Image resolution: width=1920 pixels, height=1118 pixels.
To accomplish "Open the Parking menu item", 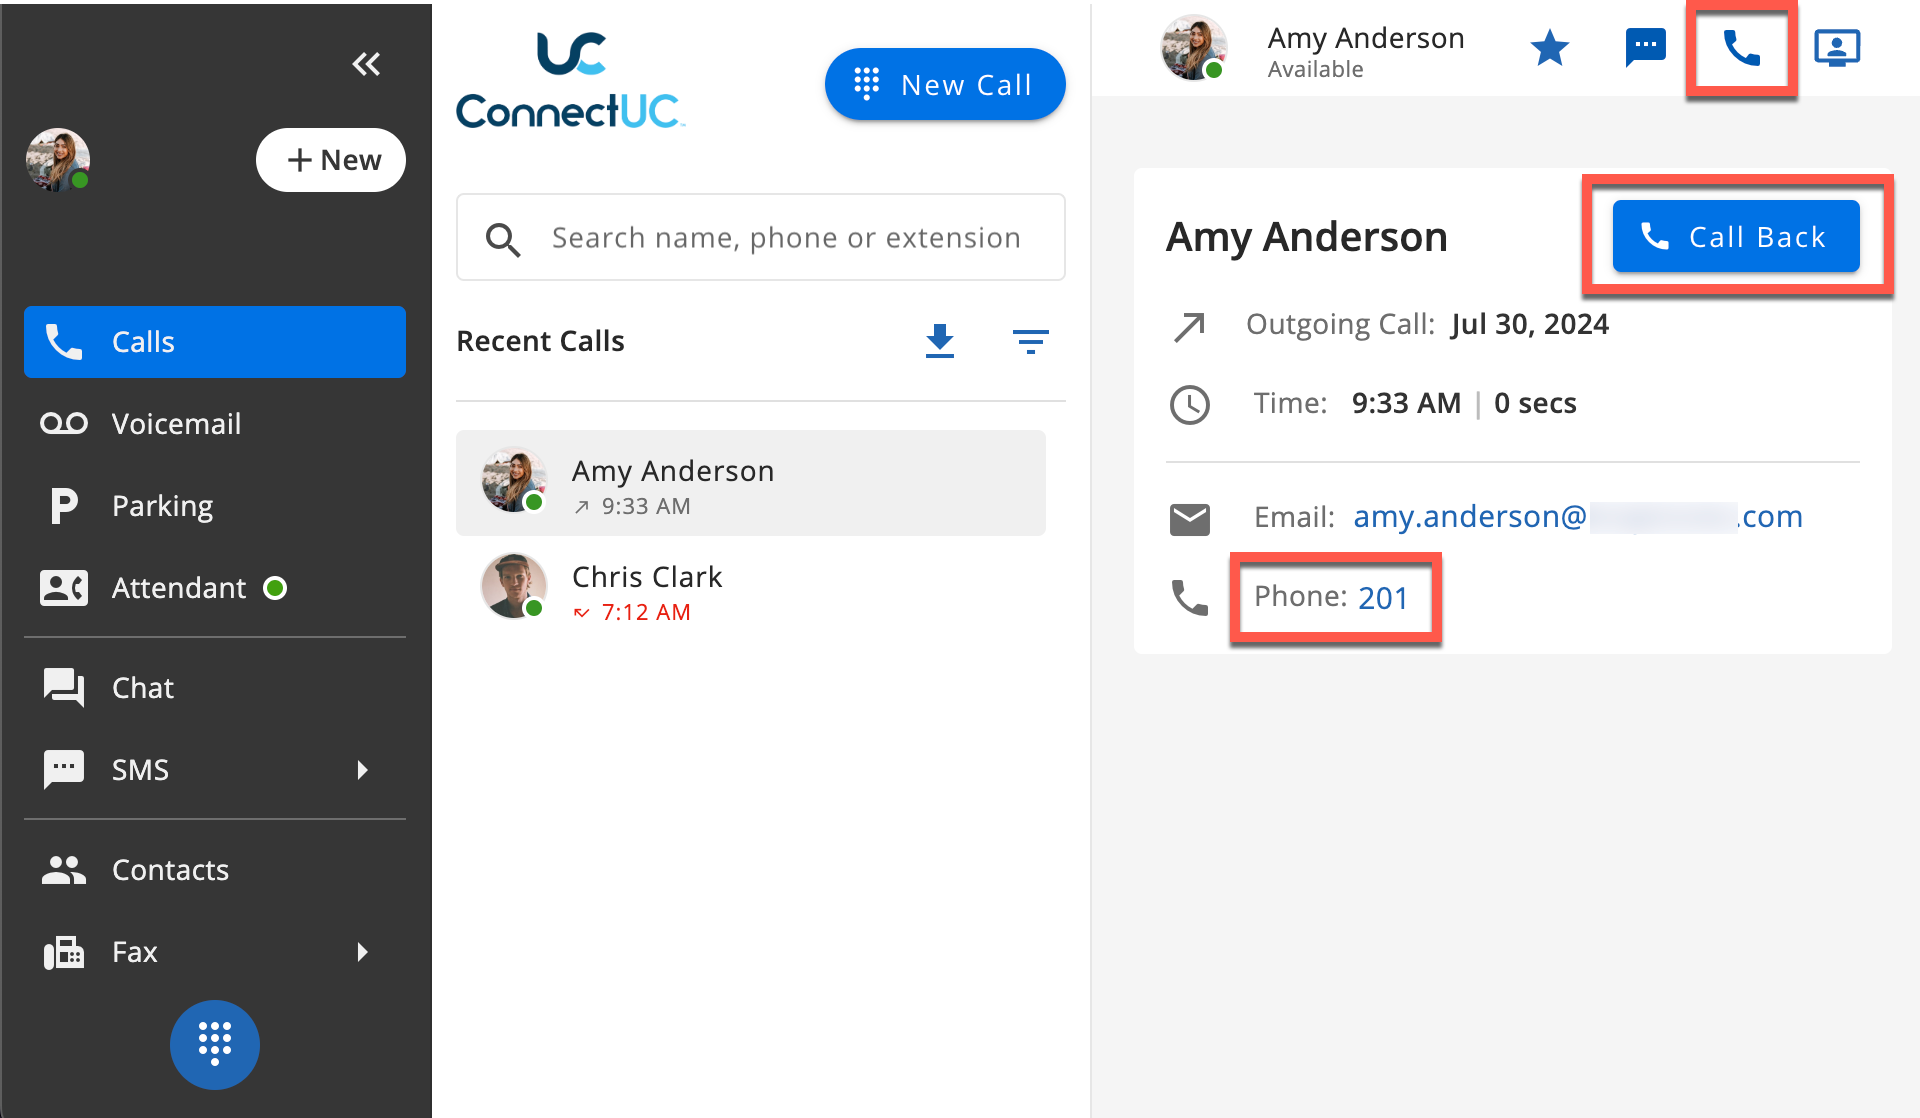I will pos(162,506).
